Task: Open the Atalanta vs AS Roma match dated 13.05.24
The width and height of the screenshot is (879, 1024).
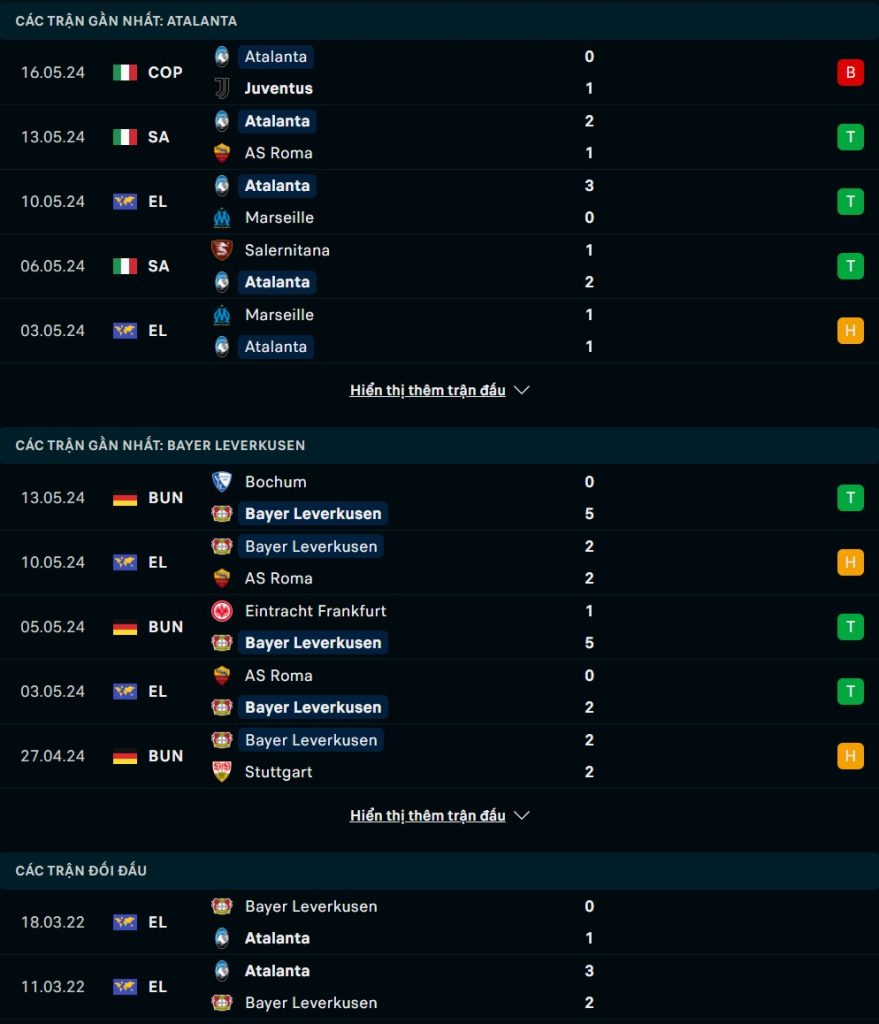Action: click(440, 137)
